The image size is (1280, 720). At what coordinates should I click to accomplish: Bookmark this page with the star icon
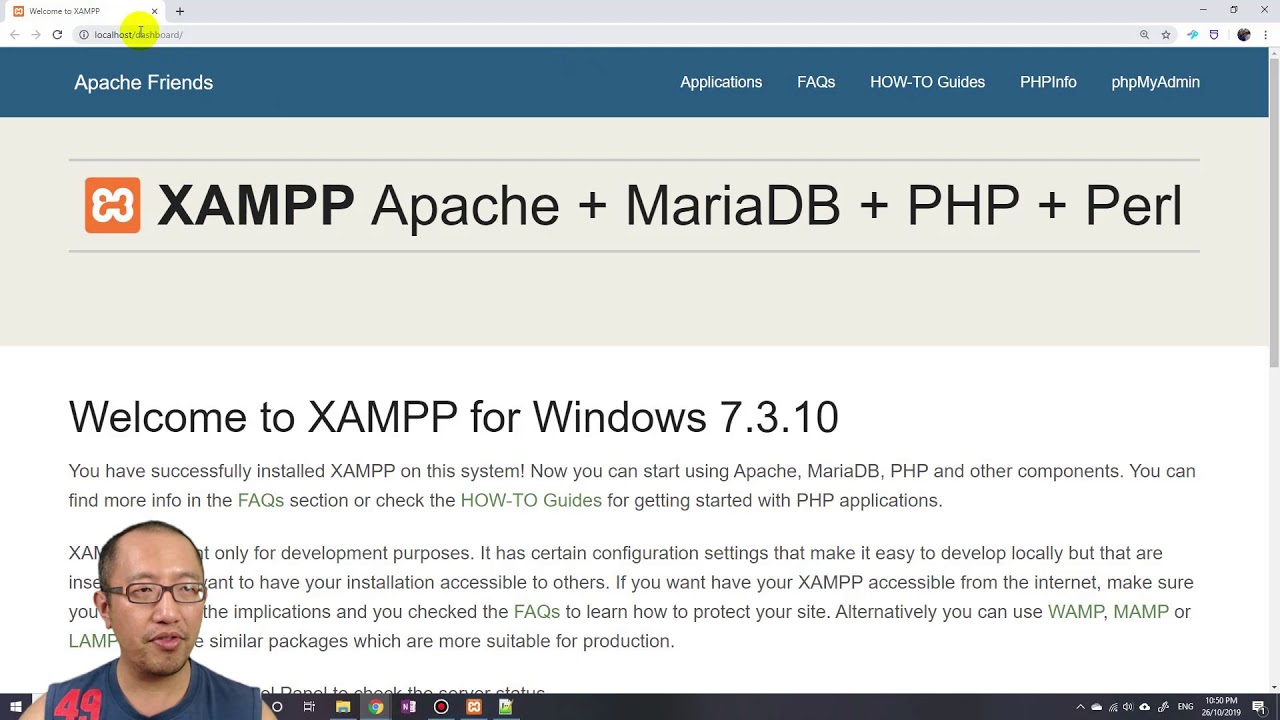point(1166,35)
